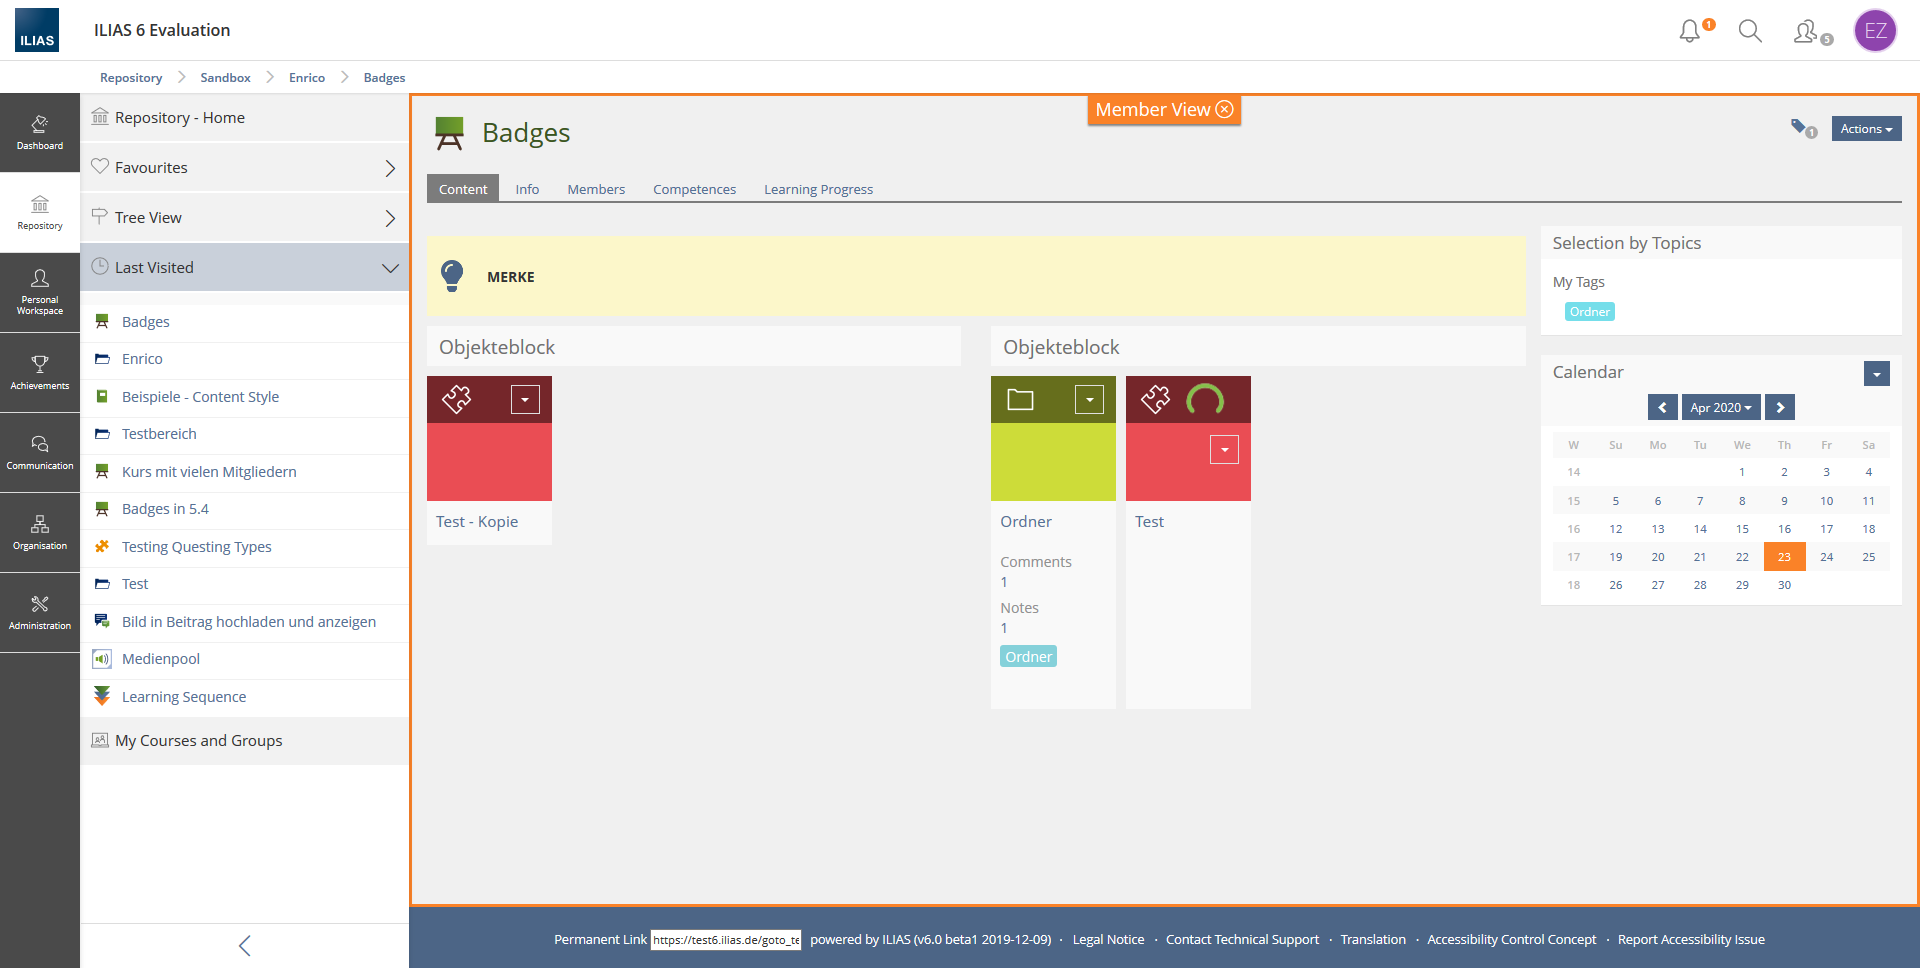Go to next calendar month
The height and width of the screenshot is (968, 1920).
(x=1780, y=407)
